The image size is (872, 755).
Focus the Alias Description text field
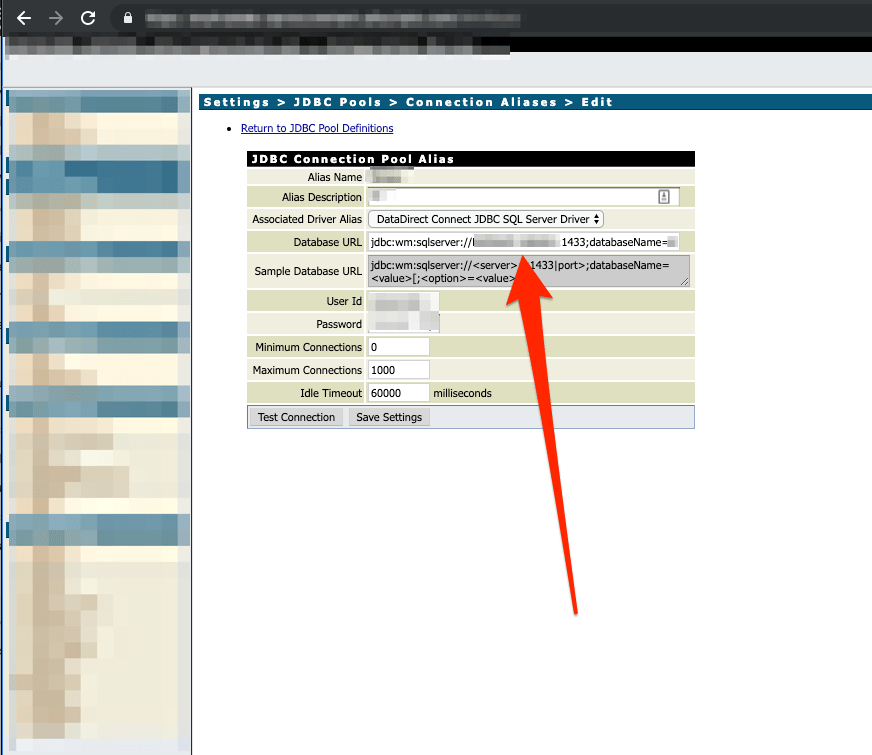coord(510,196)
